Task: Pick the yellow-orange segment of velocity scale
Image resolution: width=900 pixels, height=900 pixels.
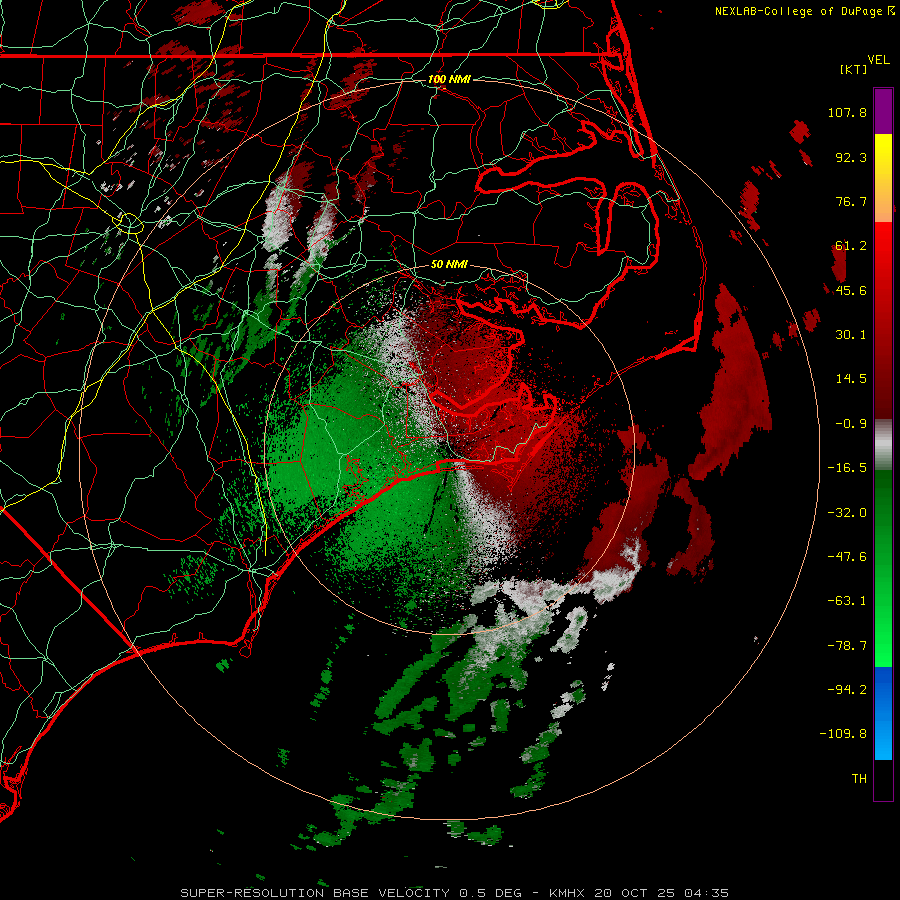Action: point(883,178)
